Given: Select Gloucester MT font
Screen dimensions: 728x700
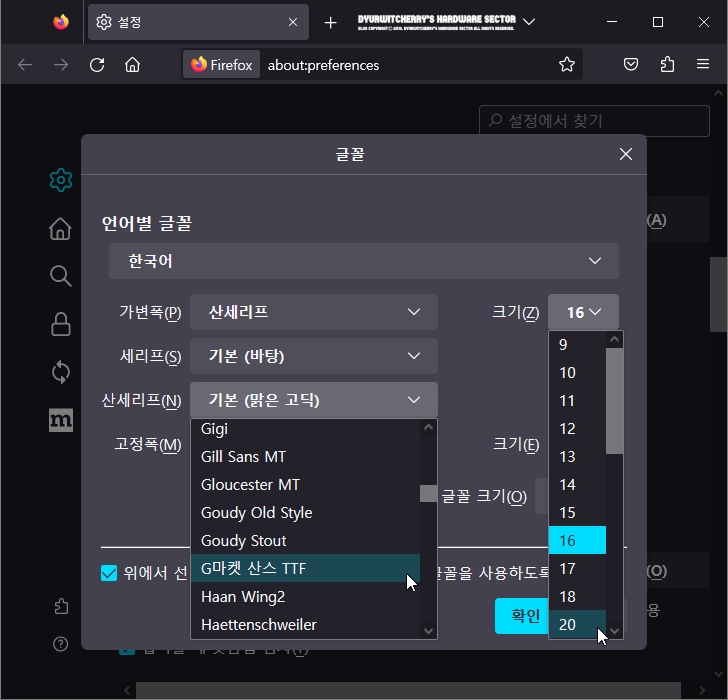Looking at the screenshot, I should coord(306,484).
